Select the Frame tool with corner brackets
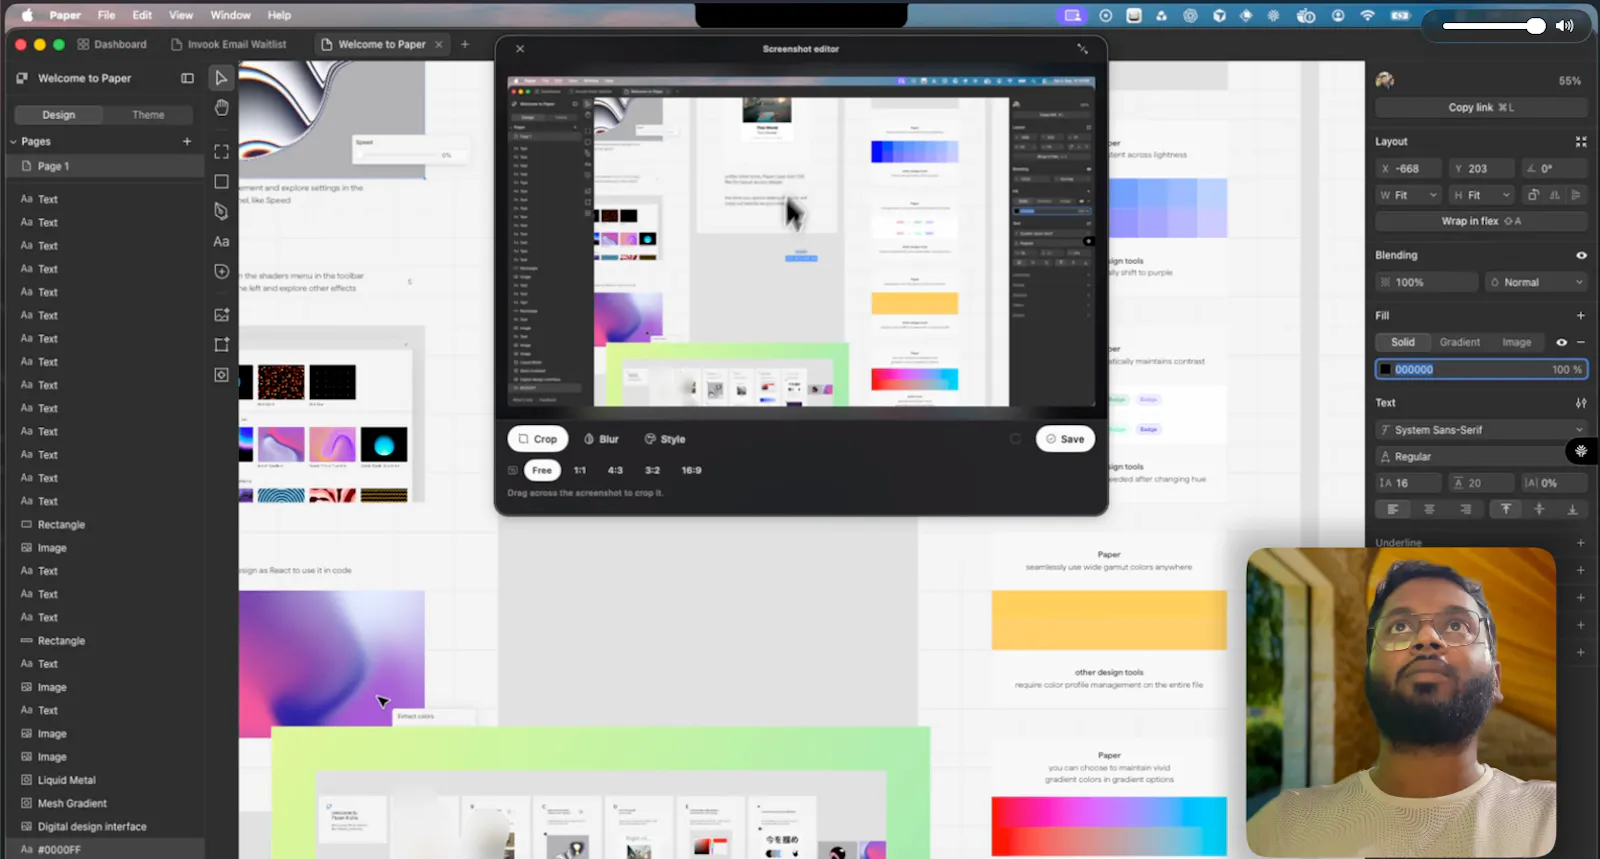The height and width of the screenshot is (859, 1600). coord(221,152)
